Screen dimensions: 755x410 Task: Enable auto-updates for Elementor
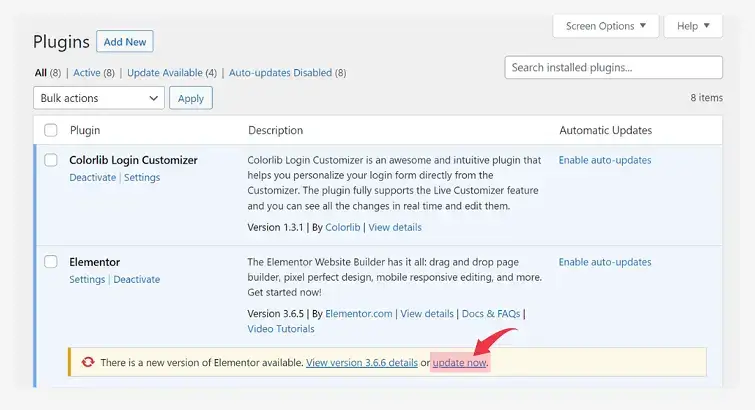[x=605, y=262]
